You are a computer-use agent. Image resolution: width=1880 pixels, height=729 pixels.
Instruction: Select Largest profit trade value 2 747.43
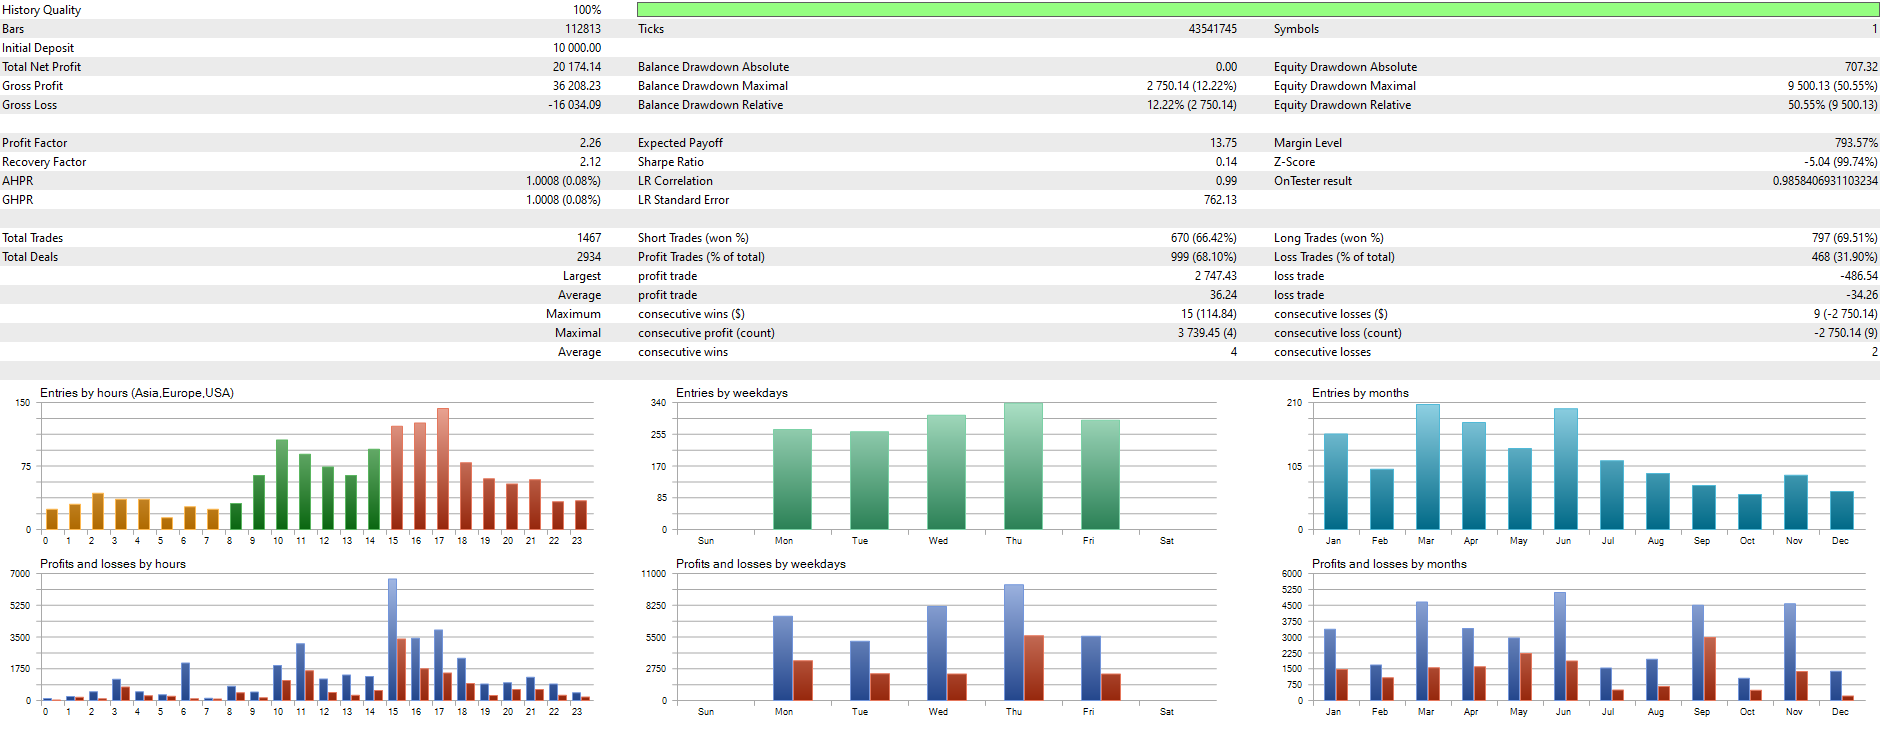click(x=1215, y=276)
